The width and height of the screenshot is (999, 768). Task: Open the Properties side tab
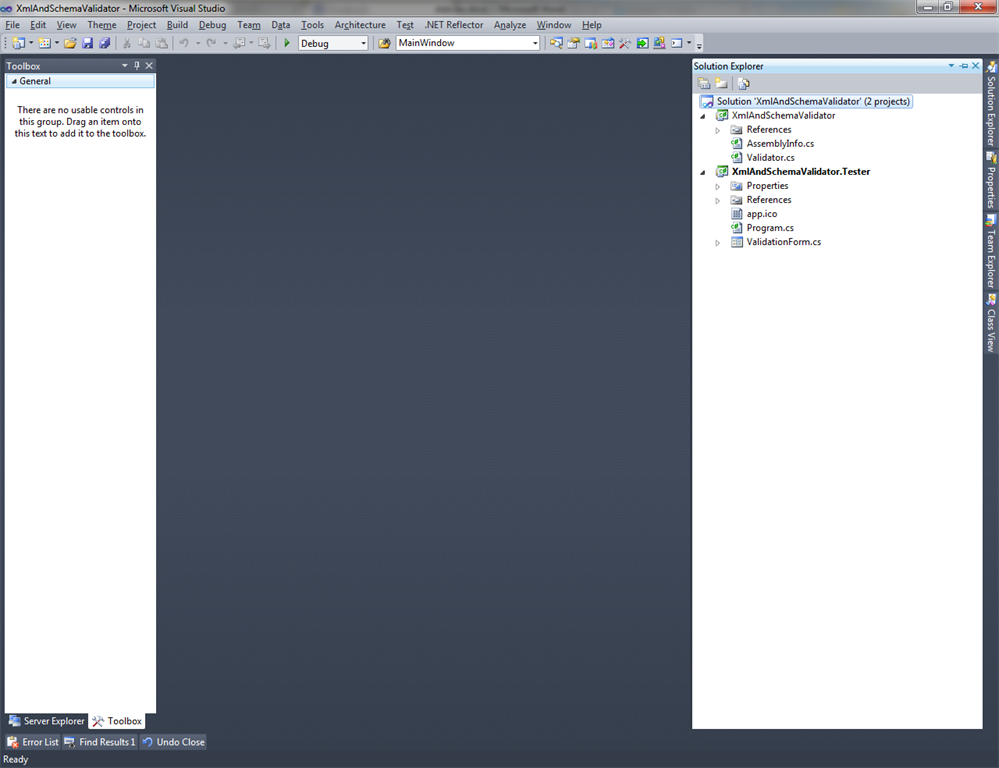pos(991,180)
